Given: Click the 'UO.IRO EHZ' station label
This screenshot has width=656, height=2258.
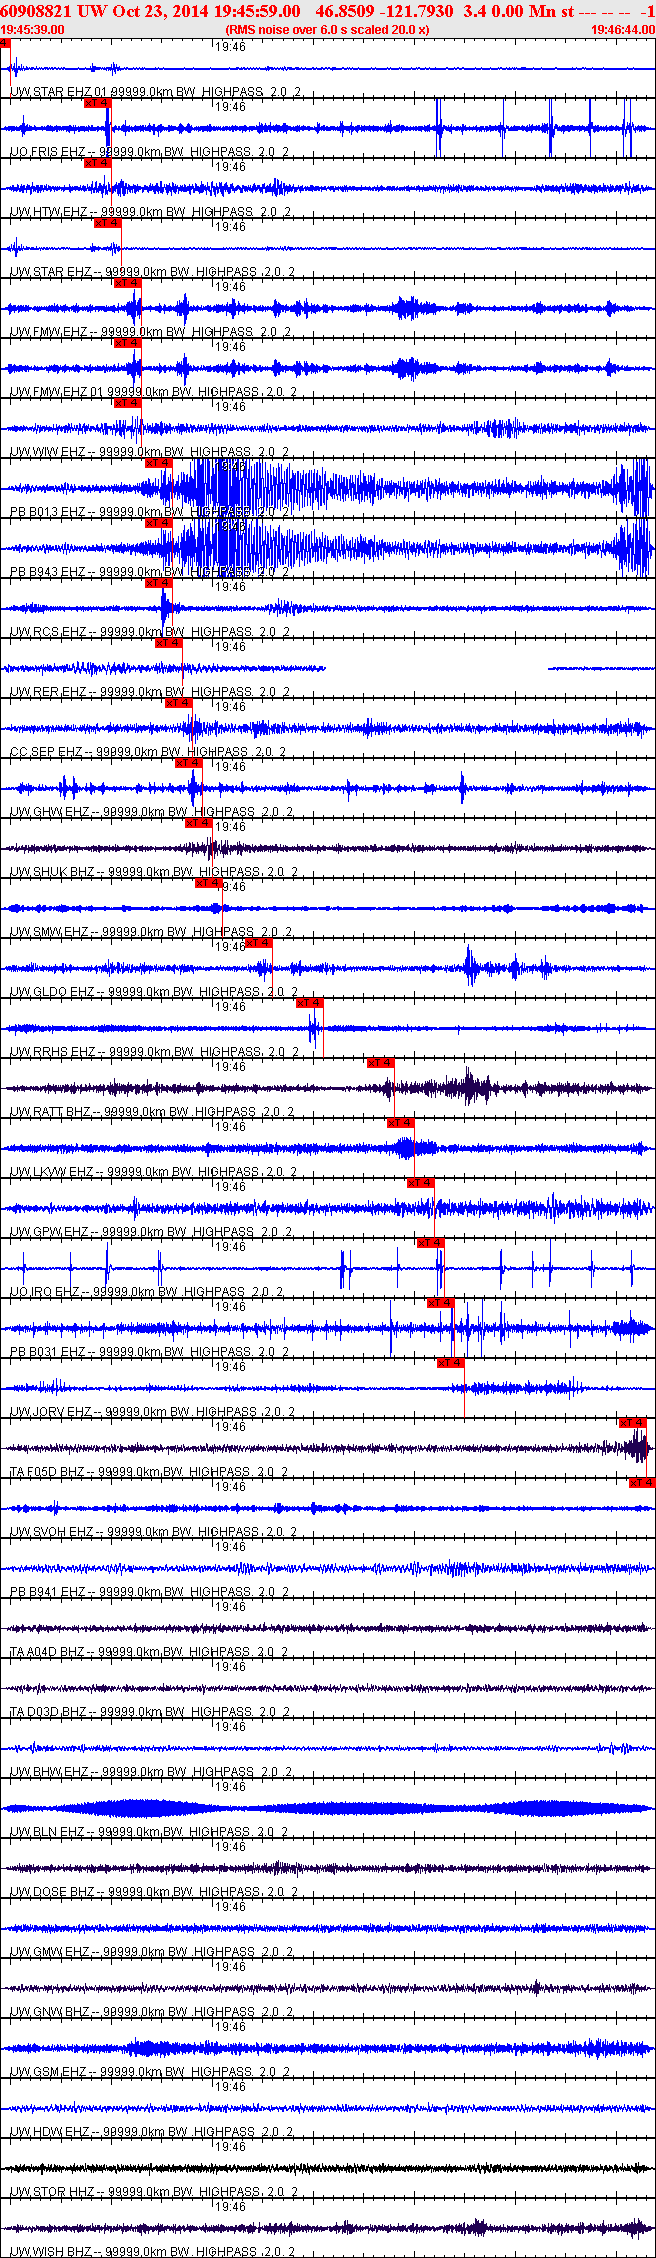Looking at the screenshot, I should 45,1292.
